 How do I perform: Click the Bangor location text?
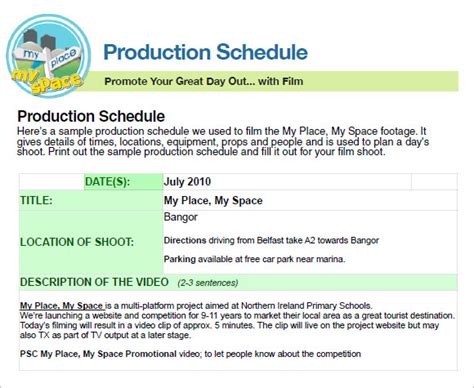[181, 217]
